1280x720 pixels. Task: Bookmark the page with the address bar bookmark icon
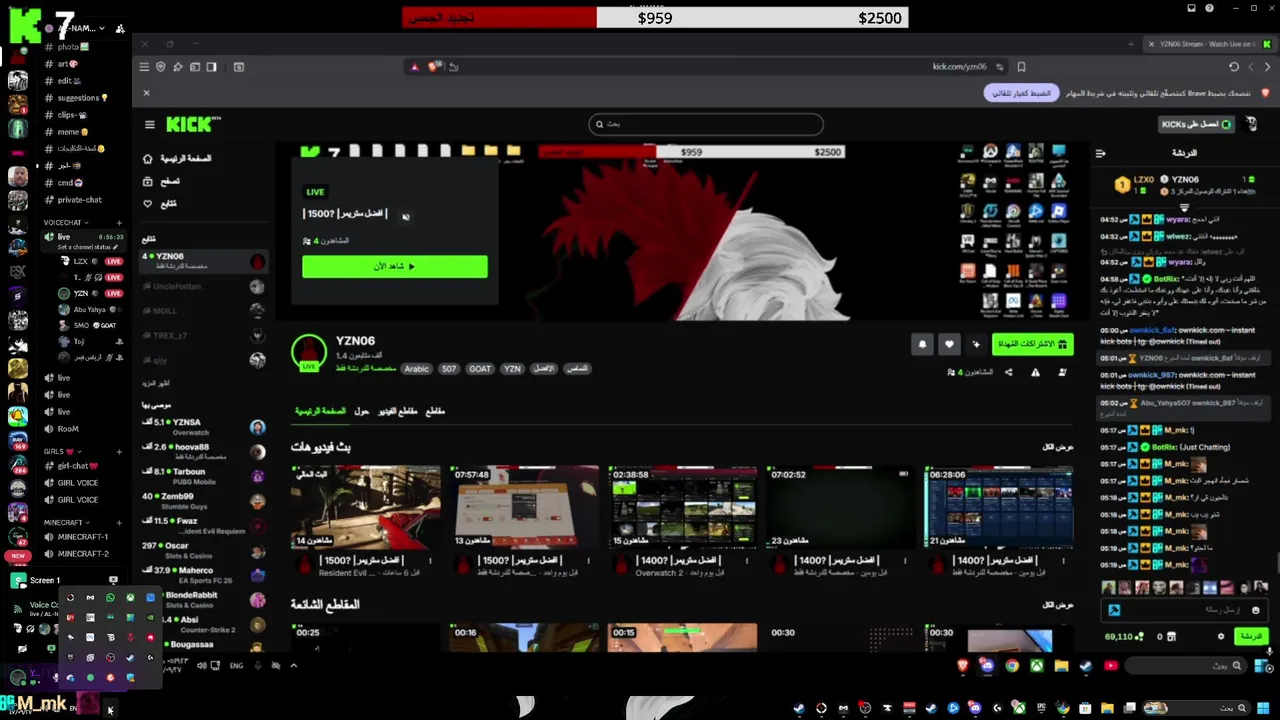[1021, 67]
